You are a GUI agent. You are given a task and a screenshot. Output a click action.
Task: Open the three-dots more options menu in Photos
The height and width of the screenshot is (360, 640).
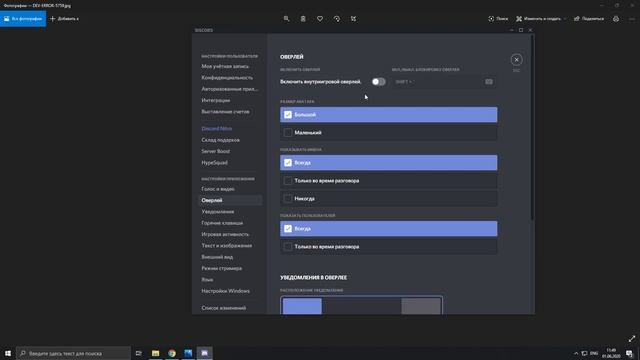(x=632, y=19)
